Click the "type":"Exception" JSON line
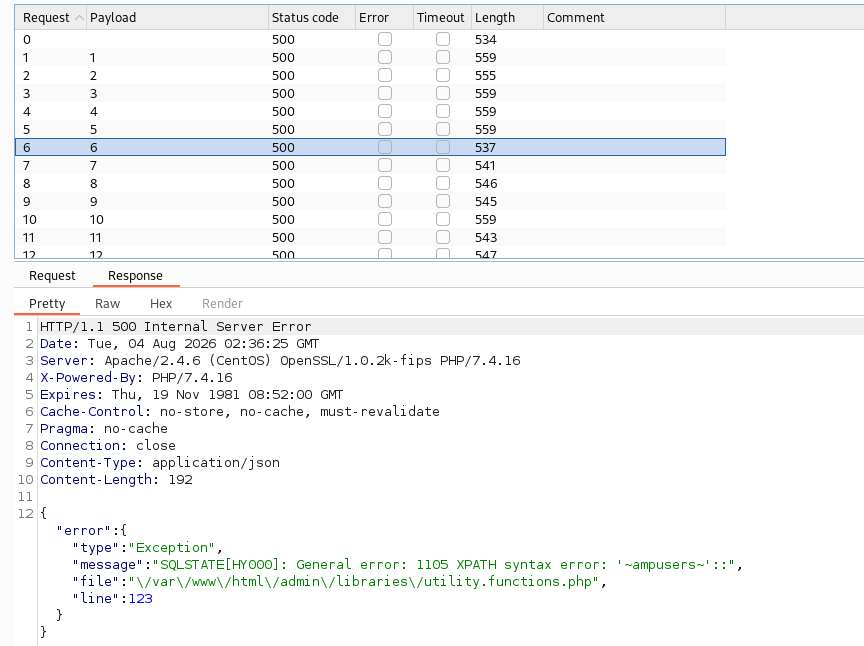The height and width of the screenshot is (646, 864). point(147,547)
